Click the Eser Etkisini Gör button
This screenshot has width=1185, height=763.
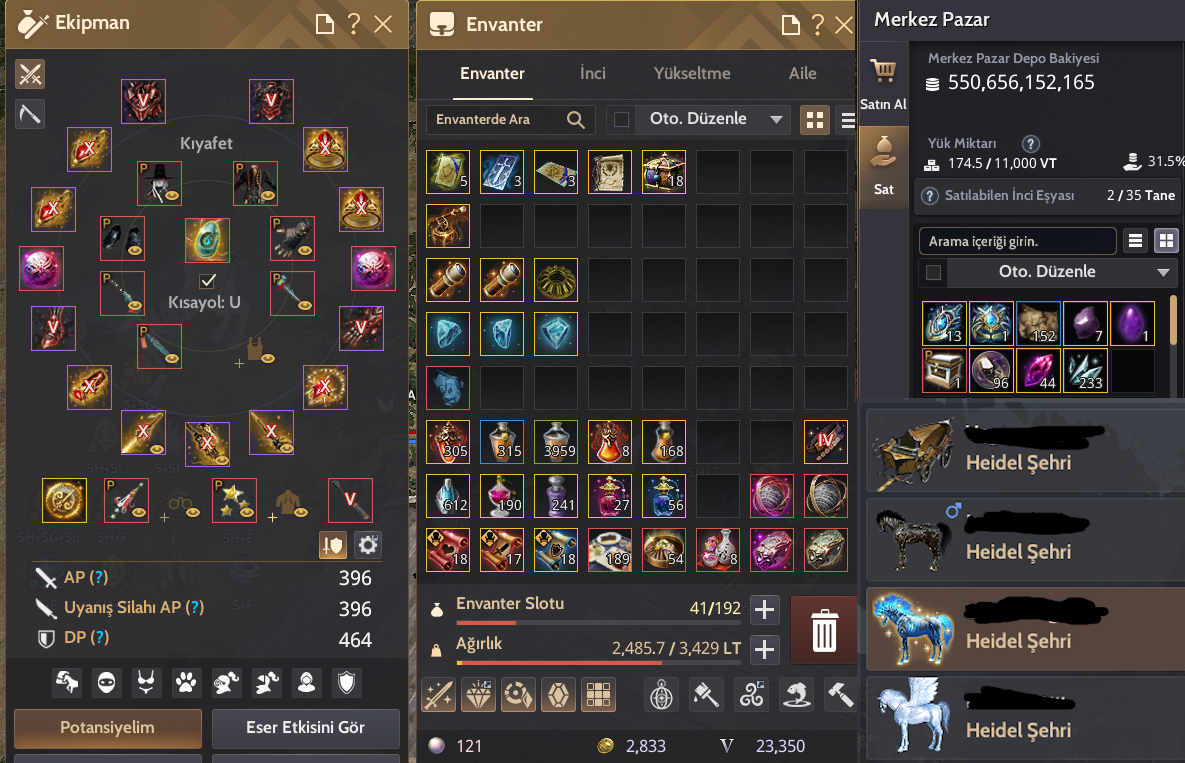305,727
